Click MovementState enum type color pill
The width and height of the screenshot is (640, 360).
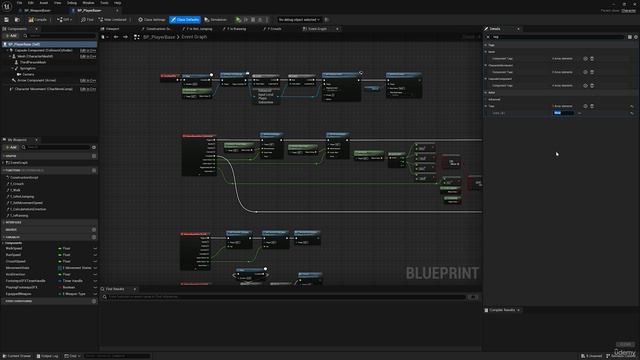click(60, 268)
